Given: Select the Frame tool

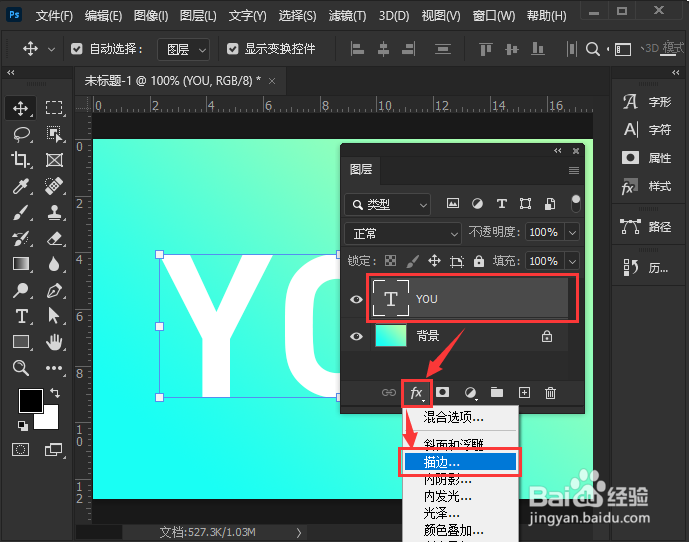Looking at the screenshot, I should [x=54, y=160].
